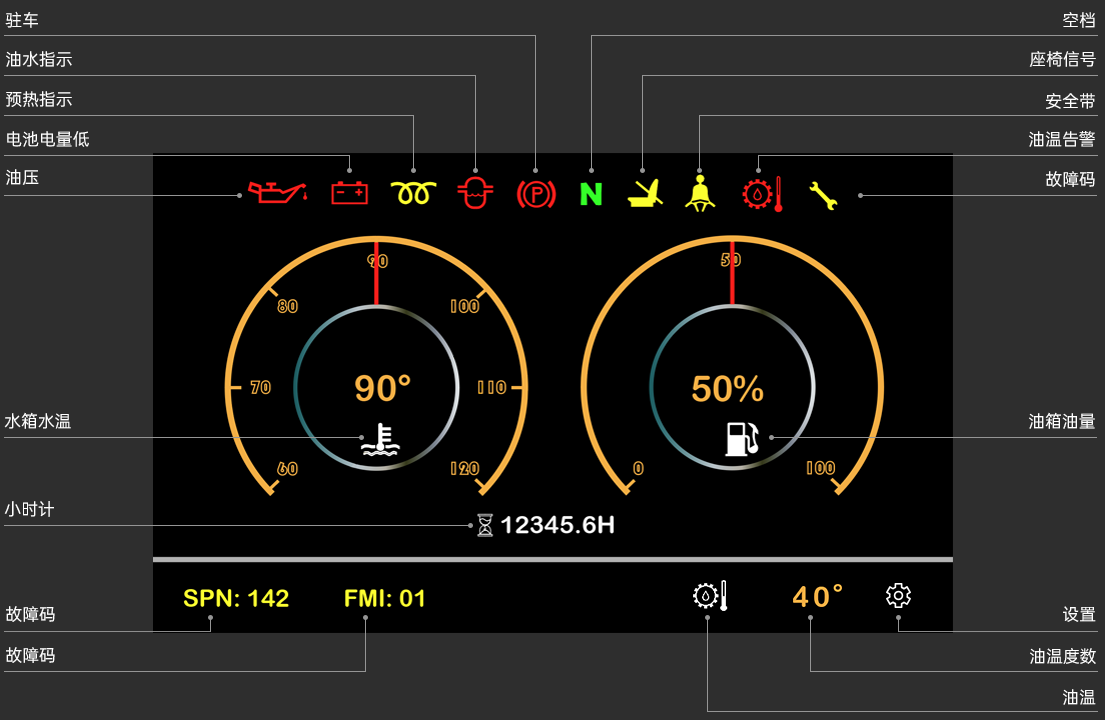Viewport: 1105px width, 720px height.
Task: Tap the red oil temperature alarm icon
Action: 760,193
